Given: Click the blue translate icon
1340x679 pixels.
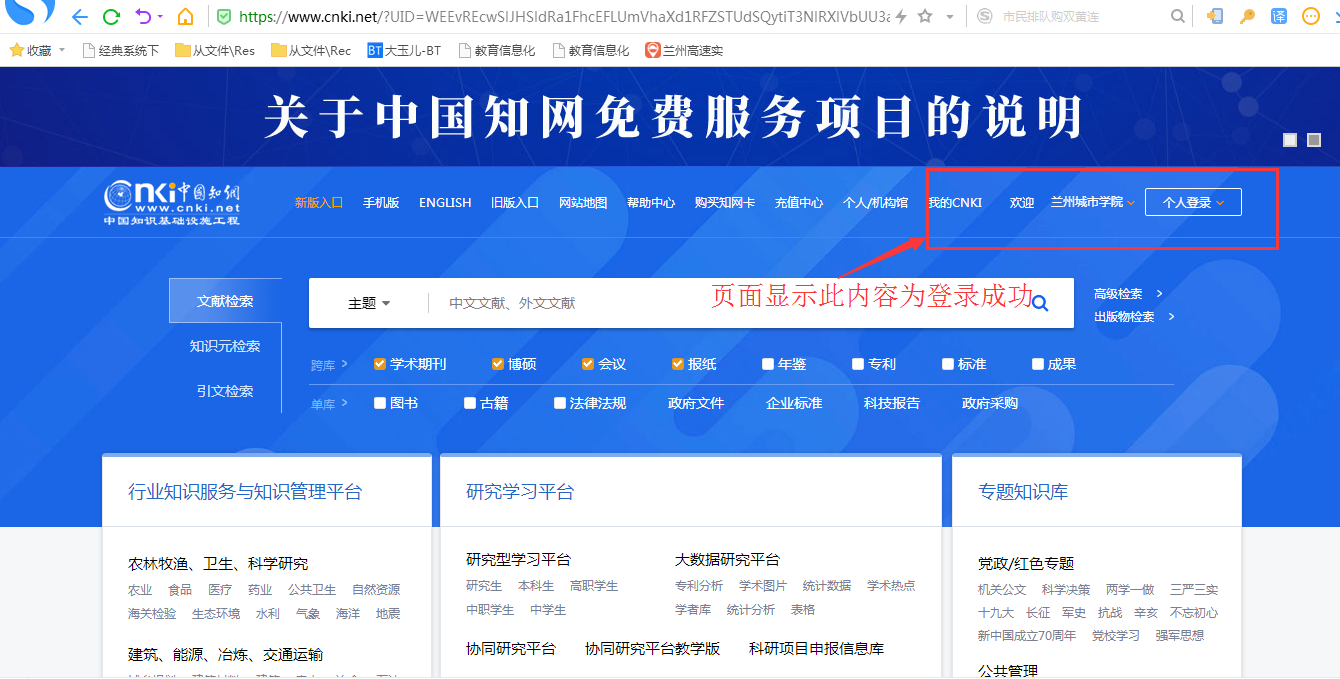Looking at the screenshot, I should point(1279,16).
